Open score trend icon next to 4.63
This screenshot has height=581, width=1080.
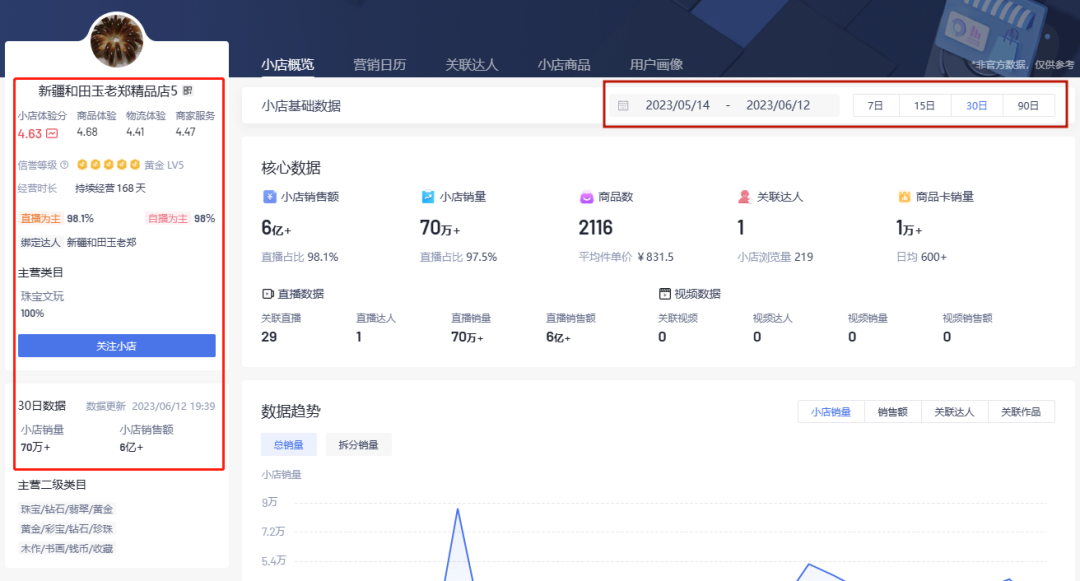(x=52, y=134)
